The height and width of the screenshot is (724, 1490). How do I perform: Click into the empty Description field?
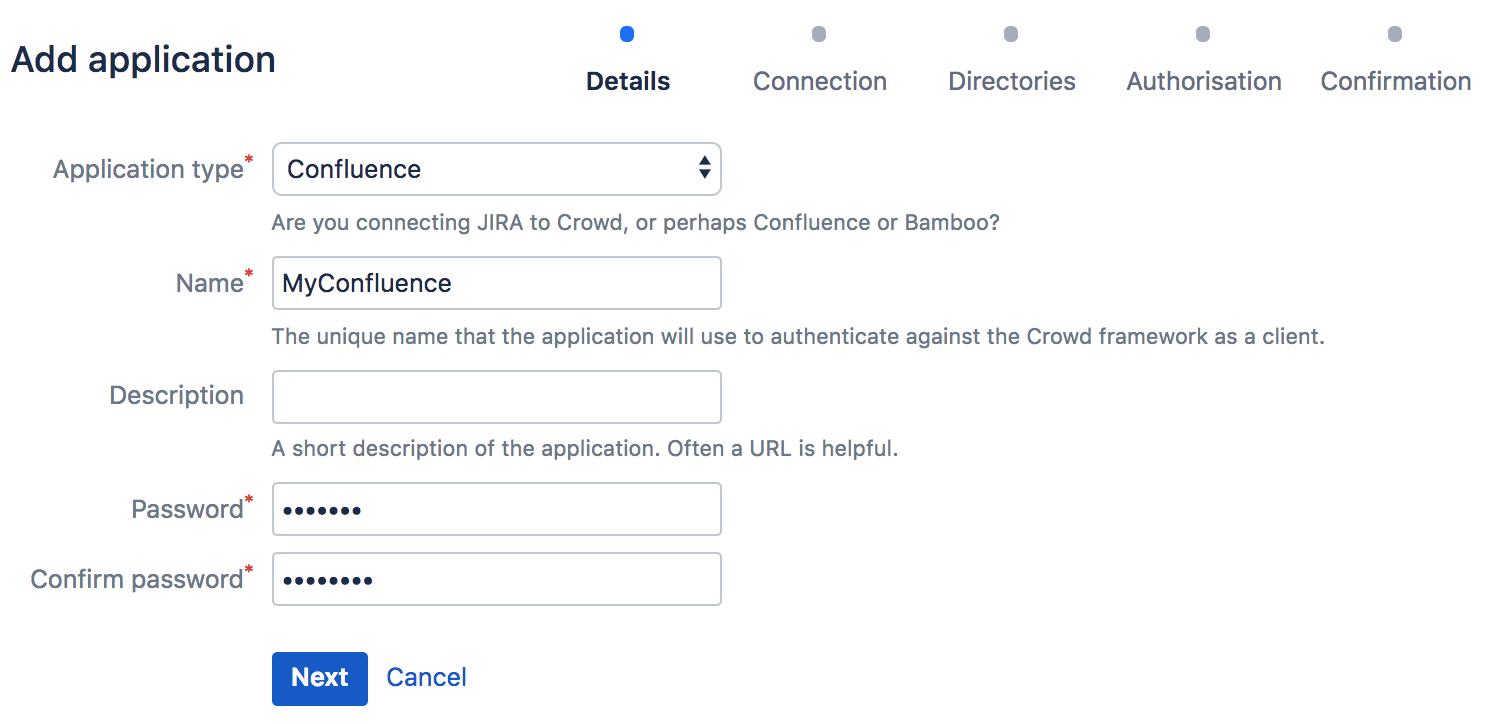pyautogui.click(x=496, y=397)
